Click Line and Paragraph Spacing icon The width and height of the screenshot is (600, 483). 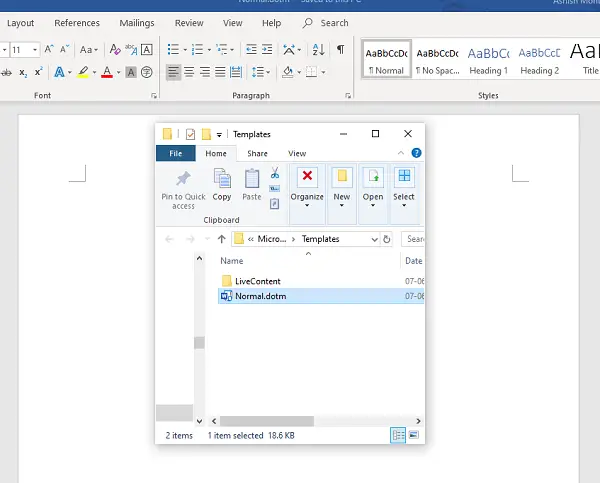[258, 72]
